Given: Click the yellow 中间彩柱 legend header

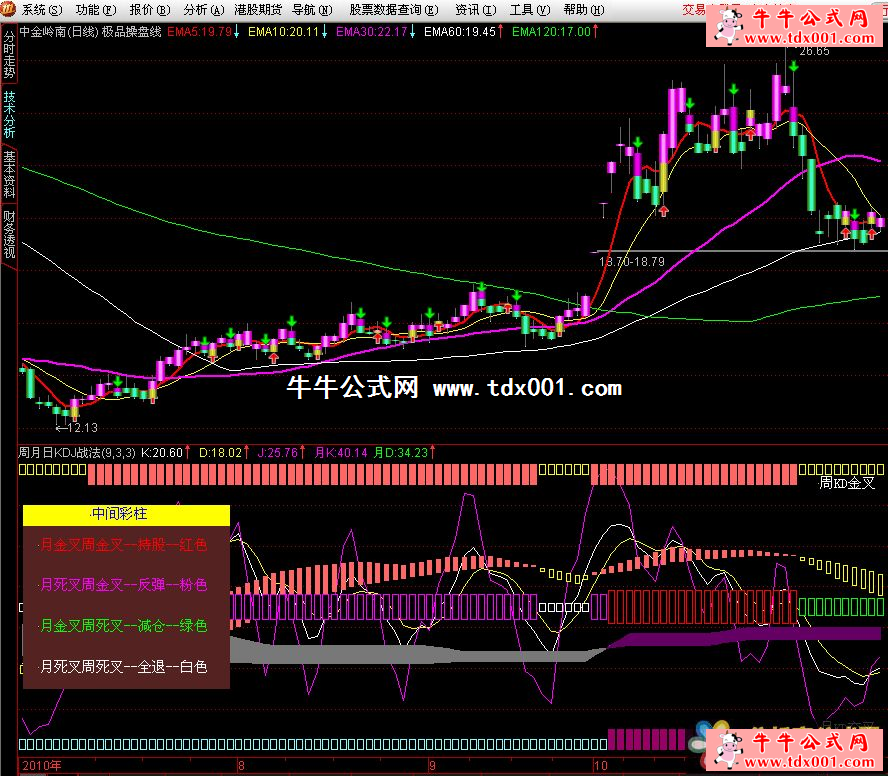Looking at the screenshot, I should (126, 515).
